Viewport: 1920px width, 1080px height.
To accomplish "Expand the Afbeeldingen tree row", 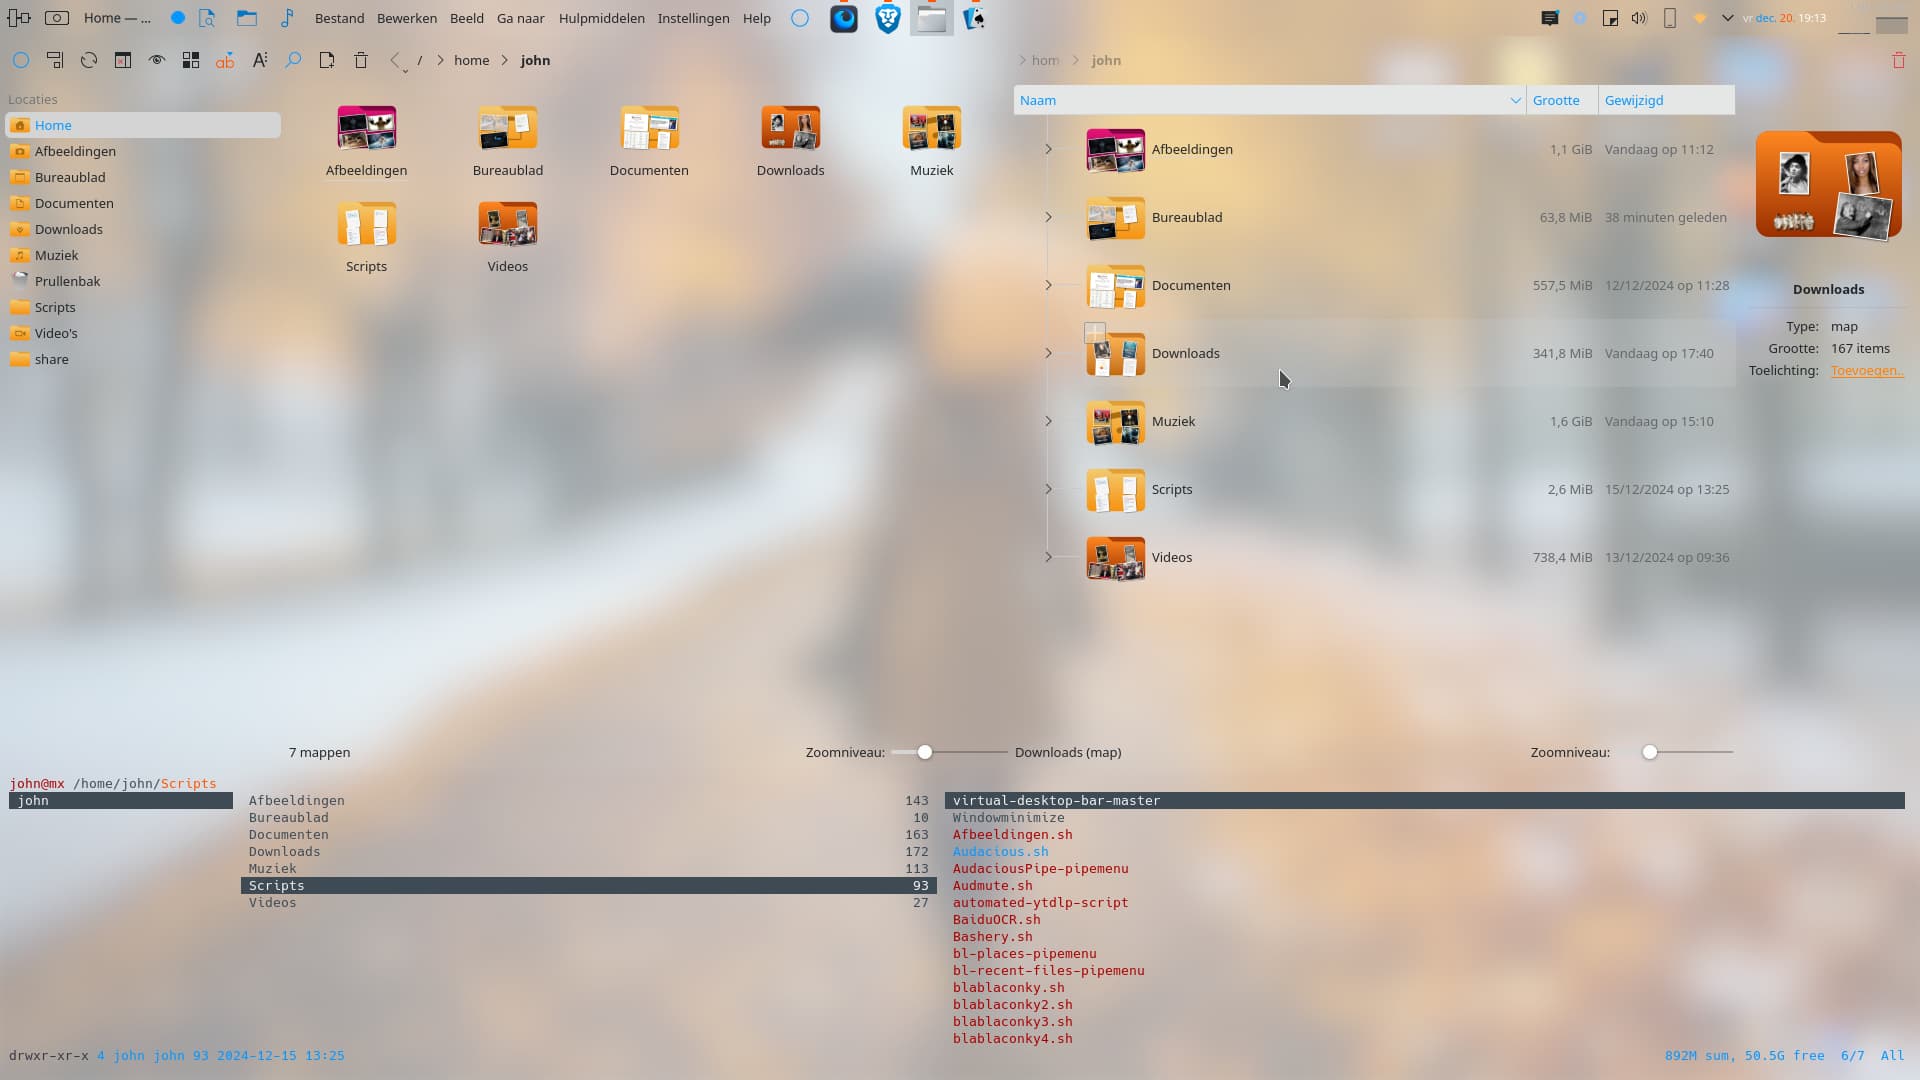I will coord(1048,149).
